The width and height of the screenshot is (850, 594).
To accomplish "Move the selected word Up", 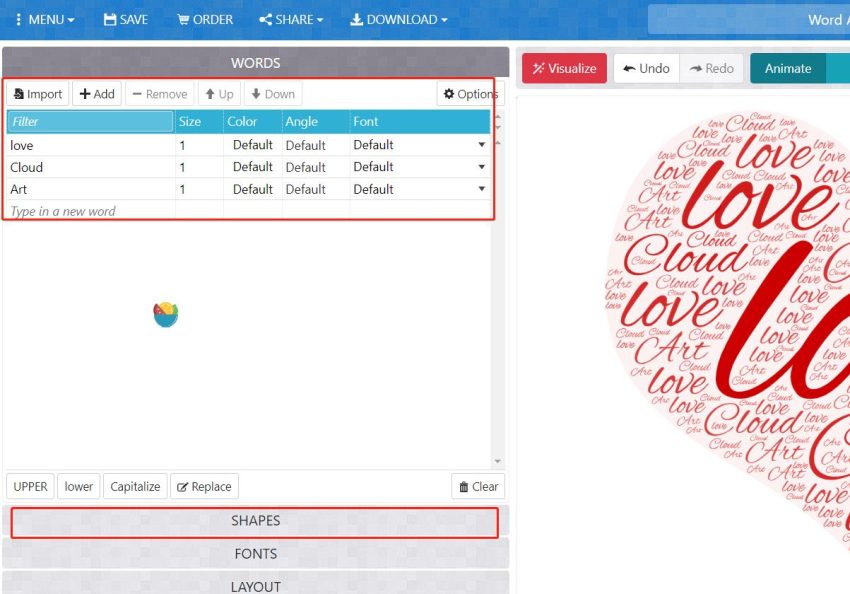I will pos(219,94).
